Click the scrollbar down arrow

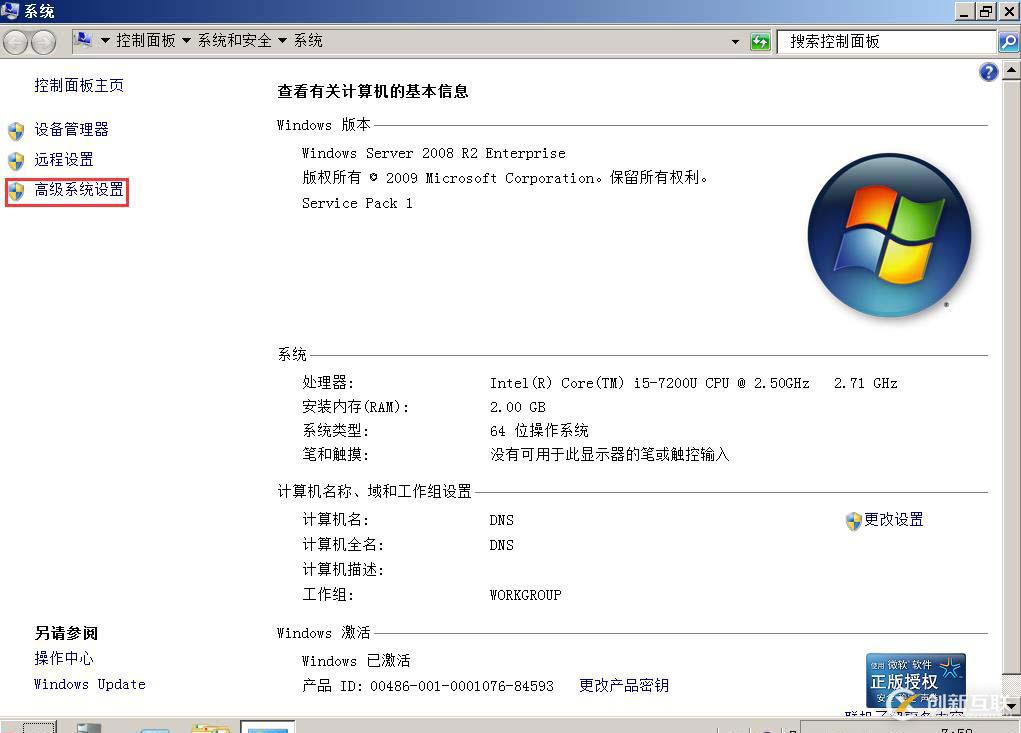[1011, 706]
